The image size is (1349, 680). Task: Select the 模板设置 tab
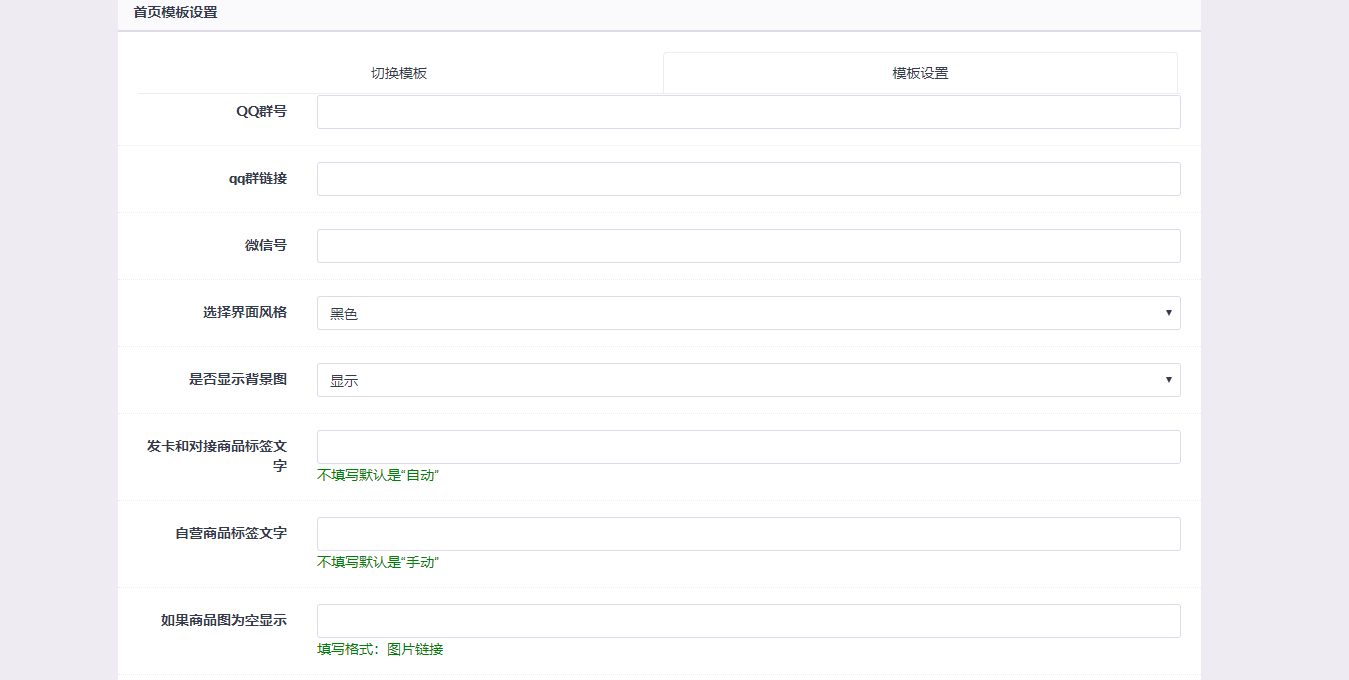[x=920, y=73]
